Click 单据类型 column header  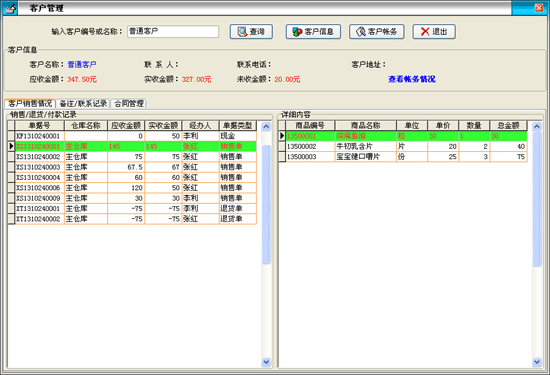pyautogui.click(x=238, y=126)
